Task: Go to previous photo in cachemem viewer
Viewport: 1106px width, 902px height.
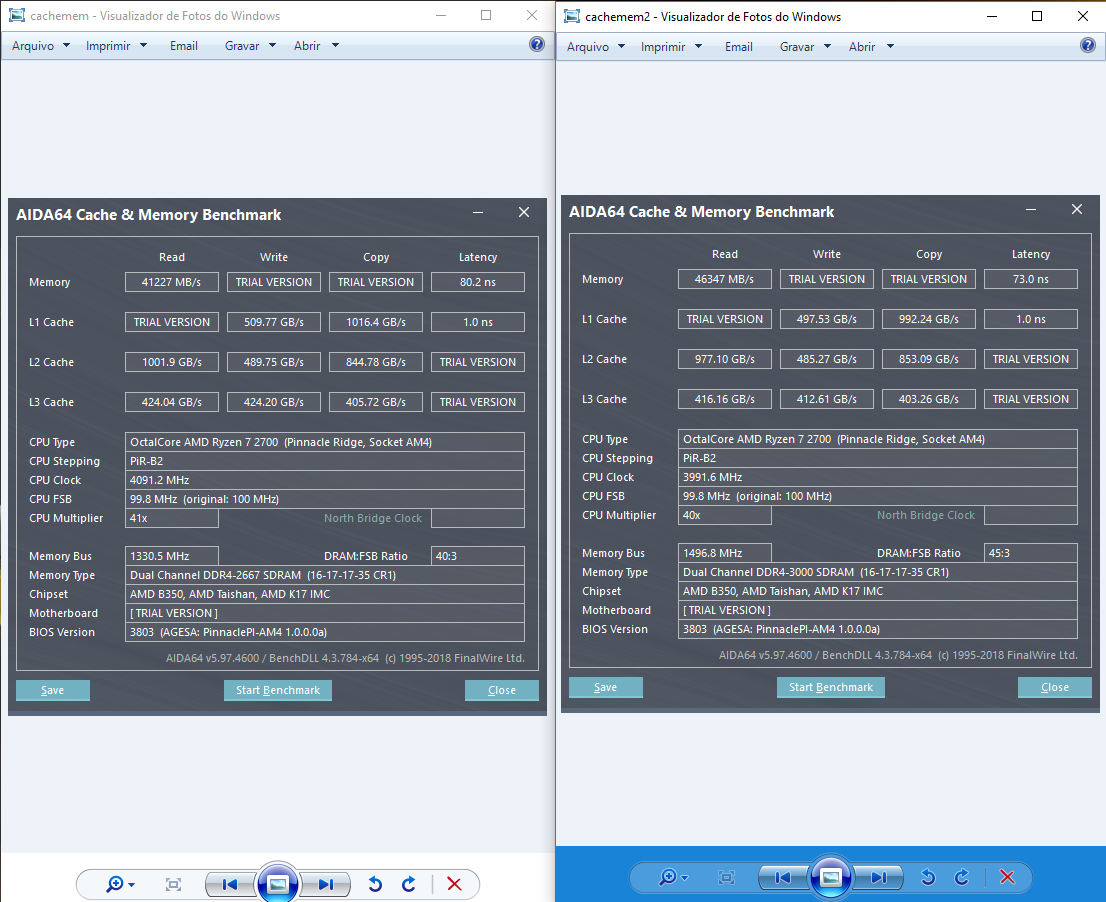Action: click(x=230, y=884)
